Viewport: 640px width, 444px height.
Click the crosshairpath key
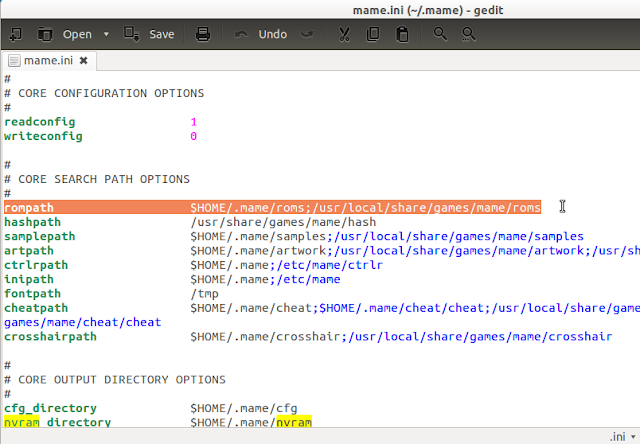(x=50, y=337)
